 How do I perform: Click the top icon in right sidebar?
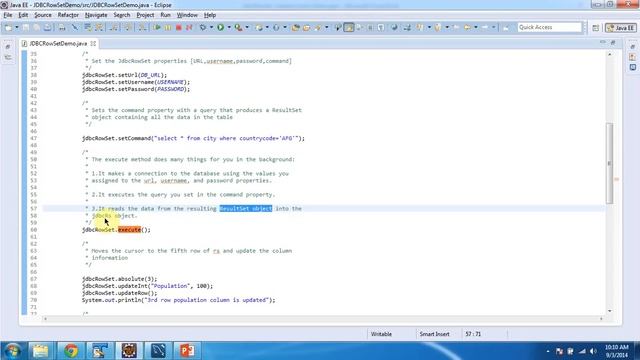tap(632, 47)
